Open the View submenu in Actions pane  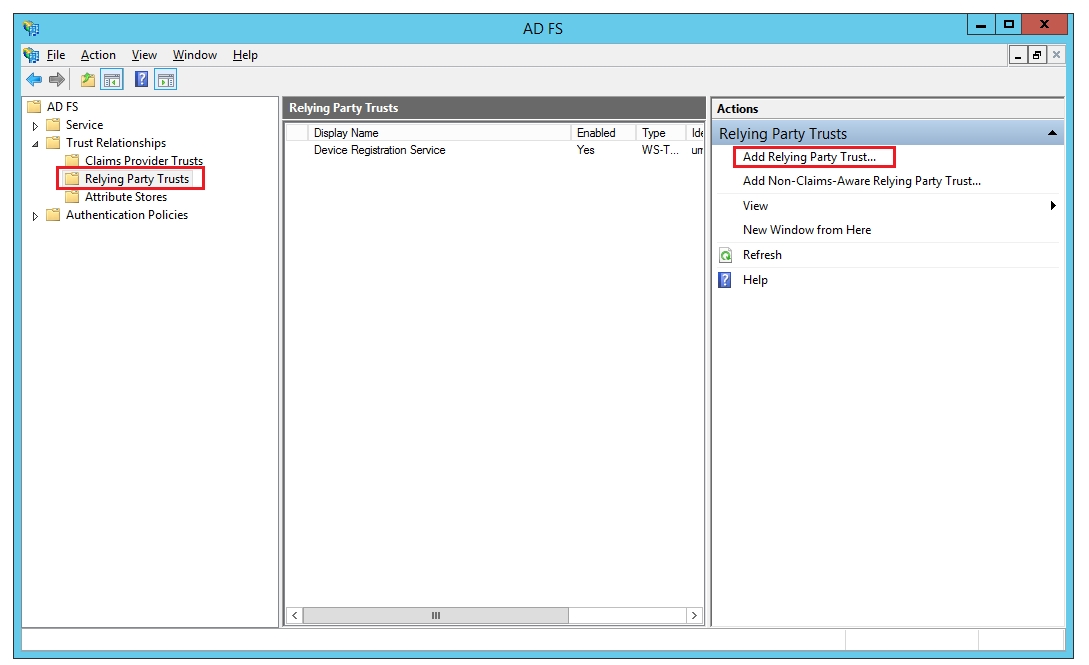(x=755, y=206)
